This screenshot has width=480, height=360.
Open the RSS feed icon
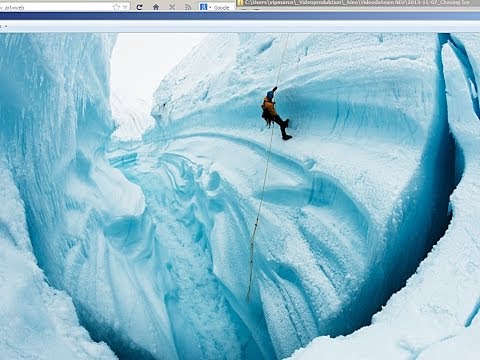pyautogui.click(x=188, y=7)
